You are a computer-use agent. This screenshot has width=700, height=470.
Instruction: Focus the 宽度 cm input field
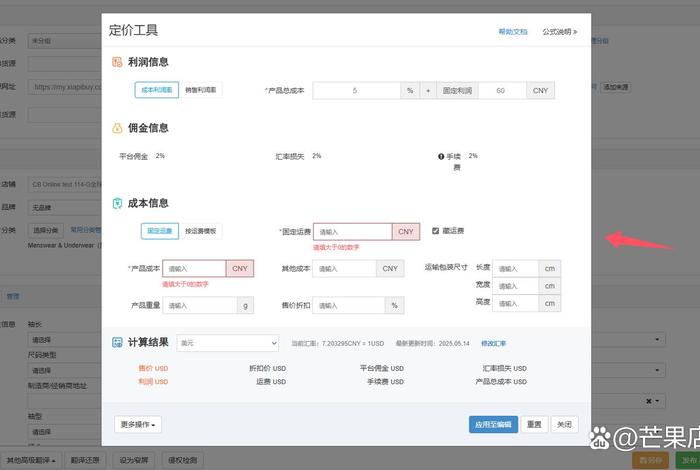click(x=516, y=286)
